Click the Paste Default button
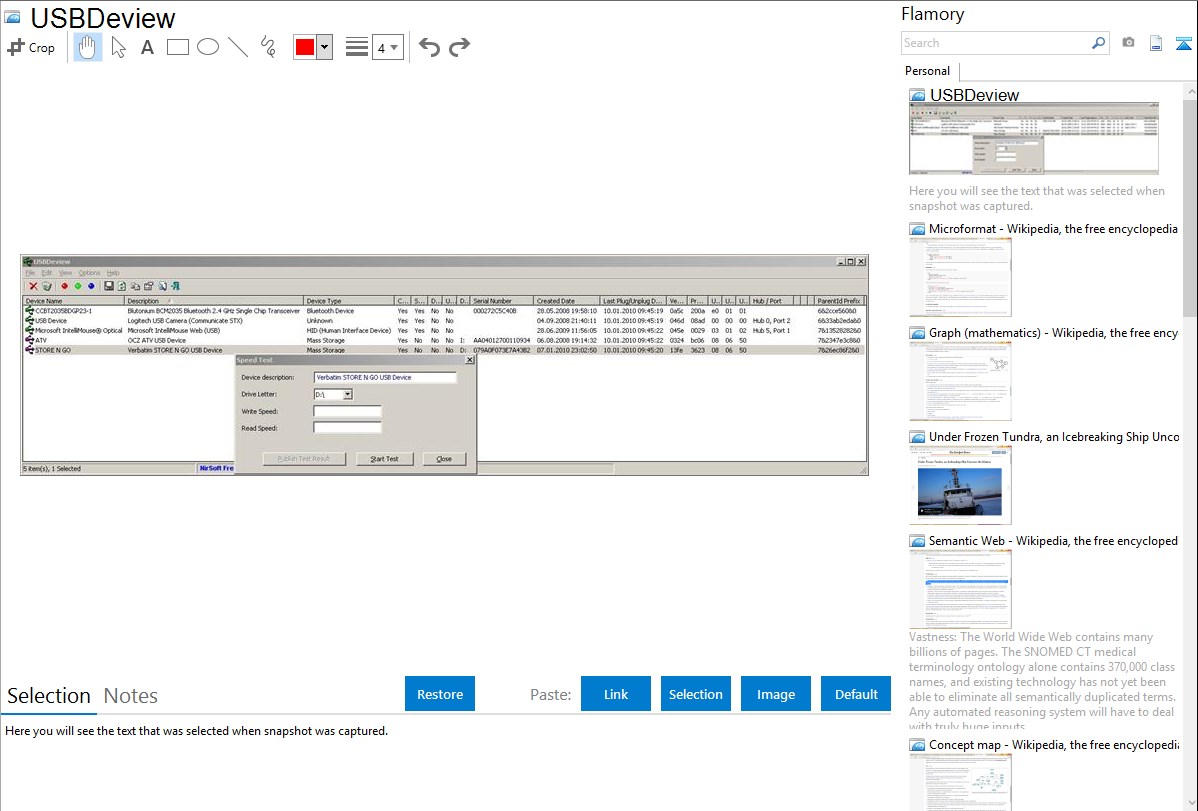 pyautogui.click(x=856, y=694)
